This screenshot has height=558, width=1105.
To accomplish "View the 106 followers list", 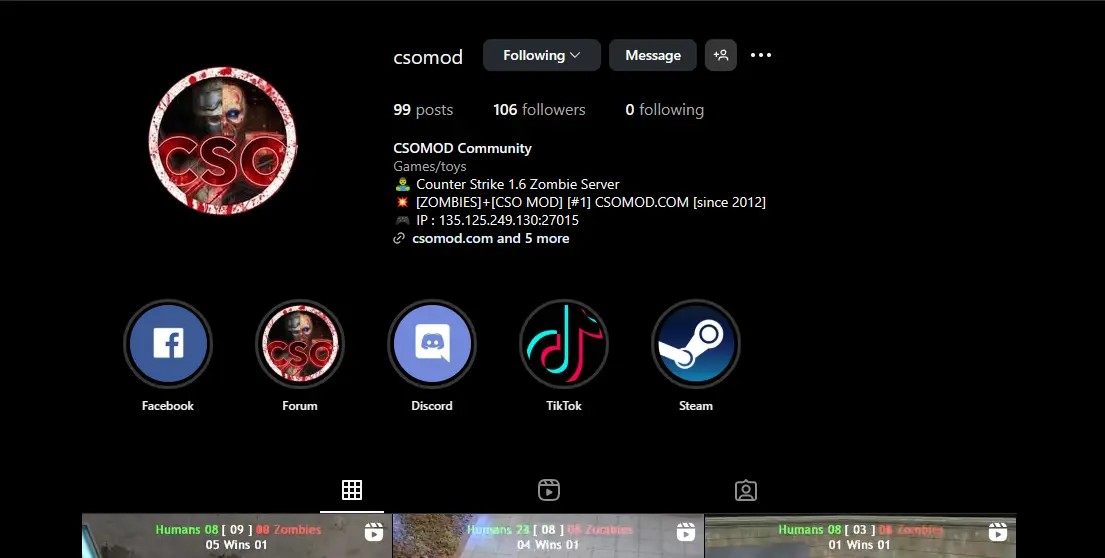I will [539, 110].
